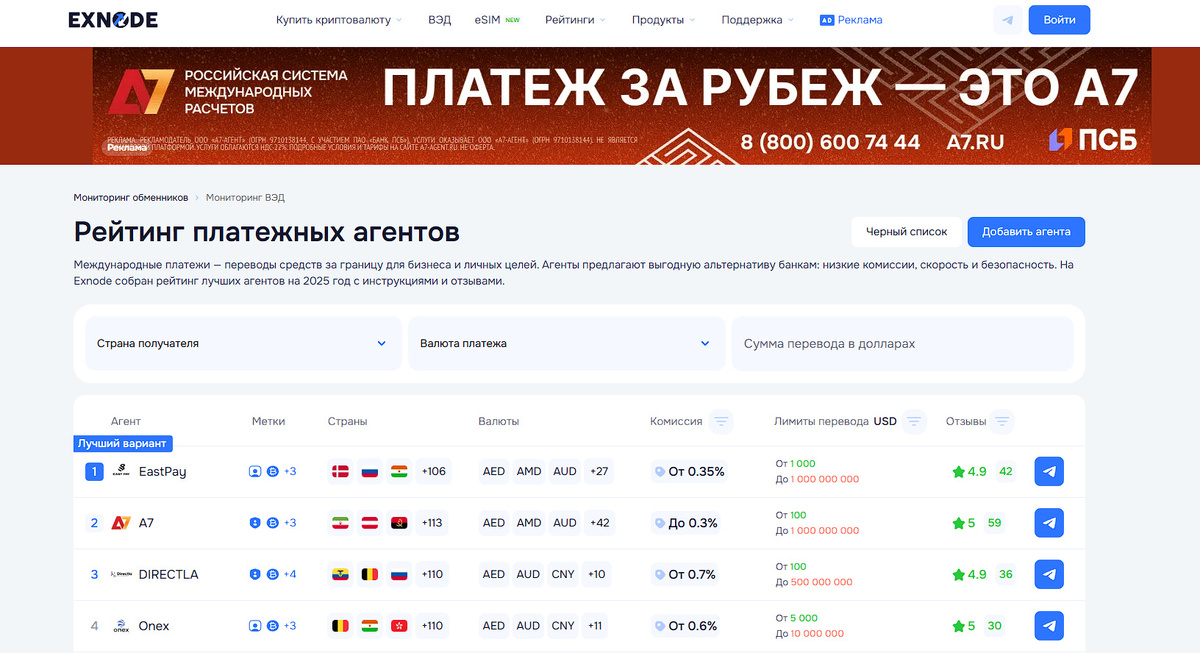Click the До 500 000 000 limit for DIRECTLA
1200x653 pixels.
814,582
